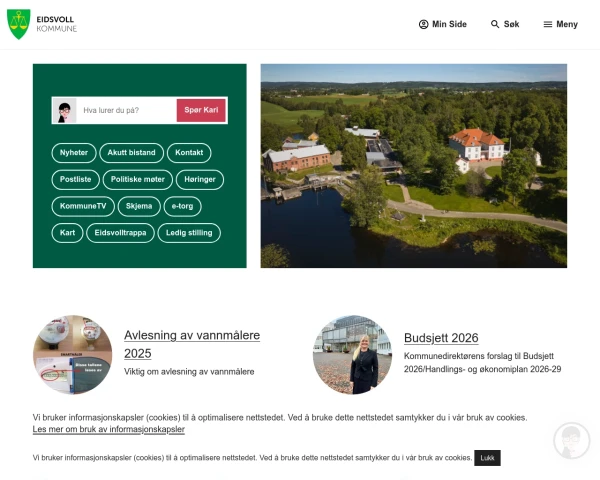Open Postliste page

(x=76, y=180)
